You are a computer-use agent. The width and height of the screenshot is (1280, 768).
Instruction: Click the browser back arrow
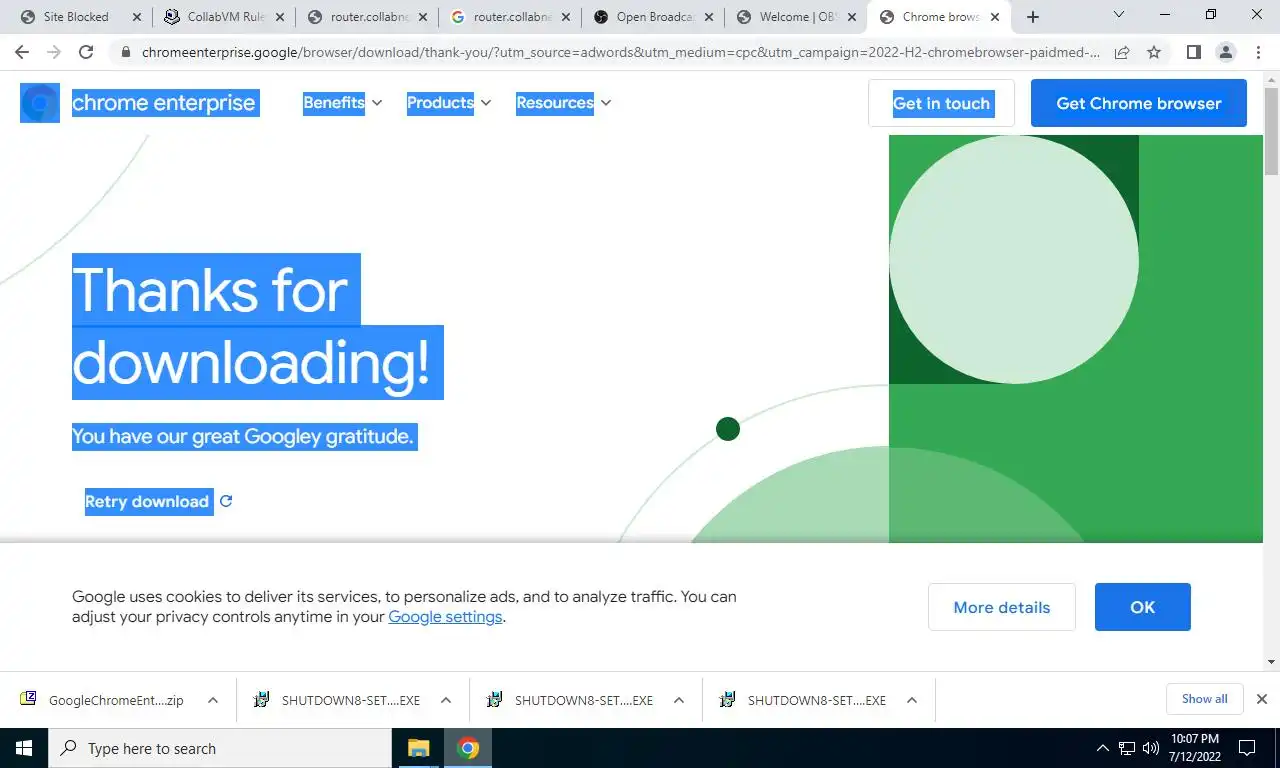pyautogui.click(x=22, y=53)
